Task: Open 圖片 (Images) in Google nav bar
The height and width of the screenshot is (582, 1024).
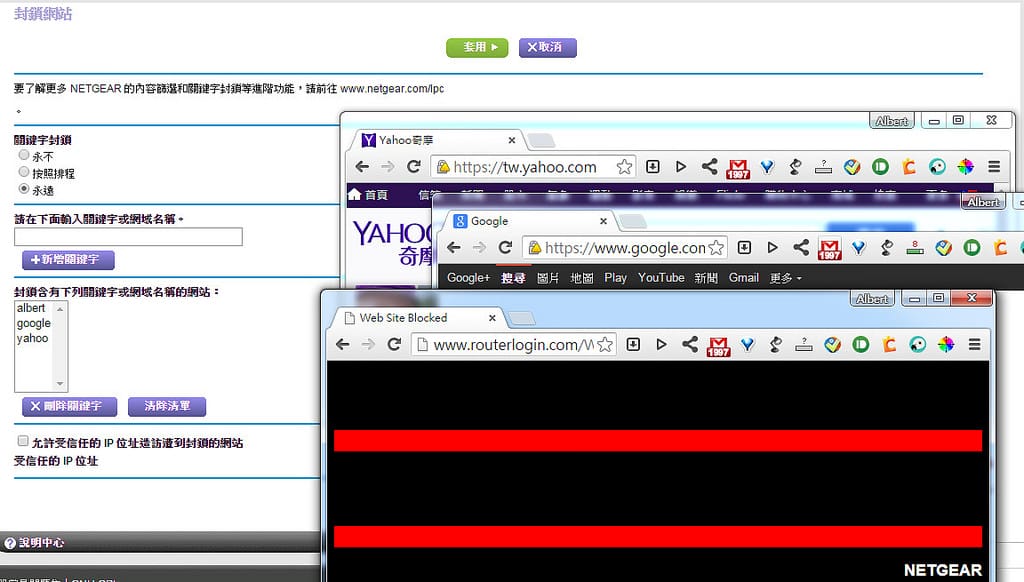Action: tap(548, 278)
